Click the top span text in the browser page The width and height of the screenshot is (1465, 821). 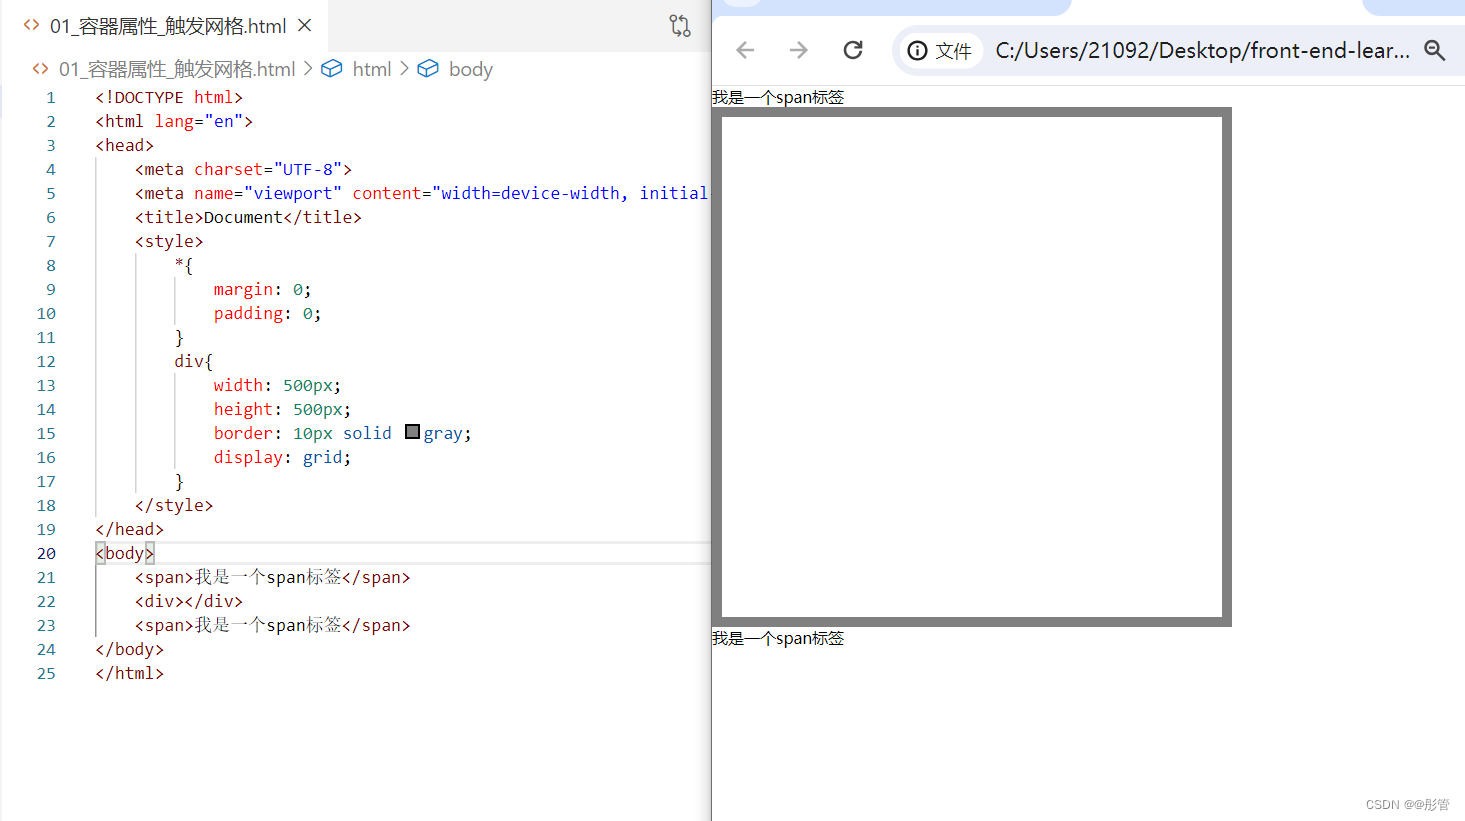[x=778, y=97]
